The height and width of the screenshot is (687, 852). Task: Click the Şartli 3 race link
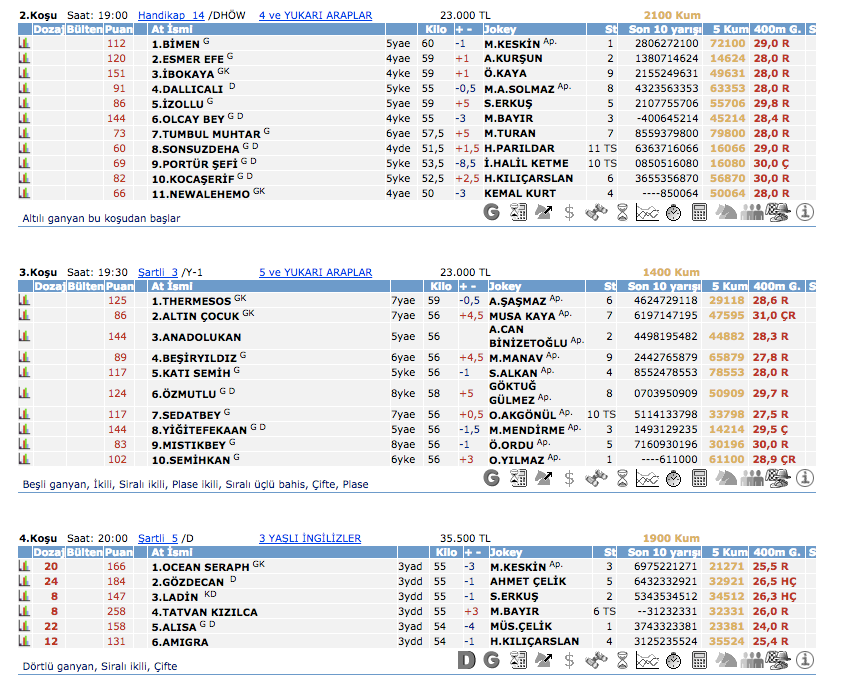[x=158, y=272]
